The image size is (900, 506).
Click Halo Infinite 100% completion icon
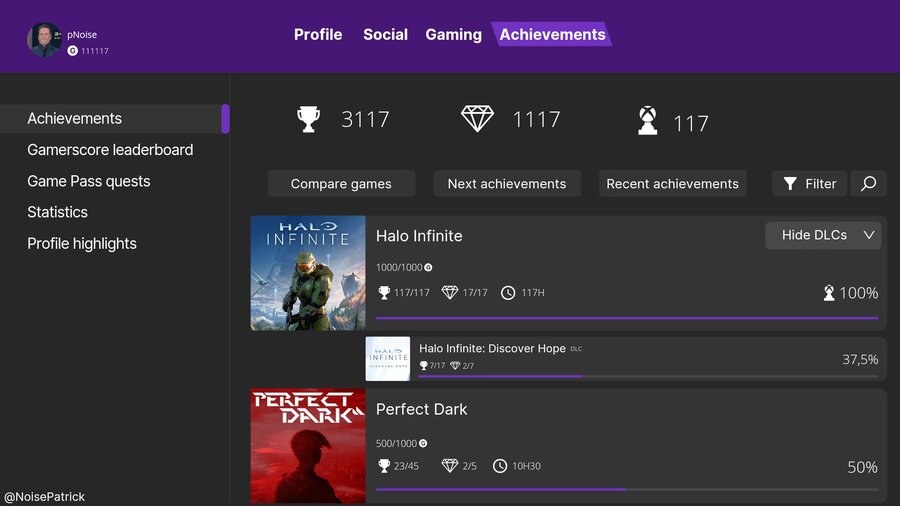(x=829, y=293)
